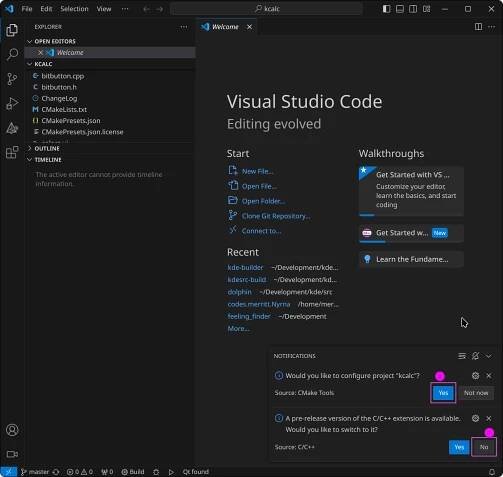Open the CMake view in activity bar
503x477 pixels.
tap(12, 128)
